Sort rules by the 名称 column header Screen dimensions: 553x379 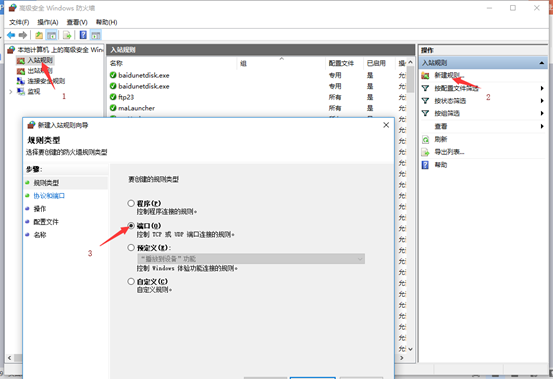172,63
